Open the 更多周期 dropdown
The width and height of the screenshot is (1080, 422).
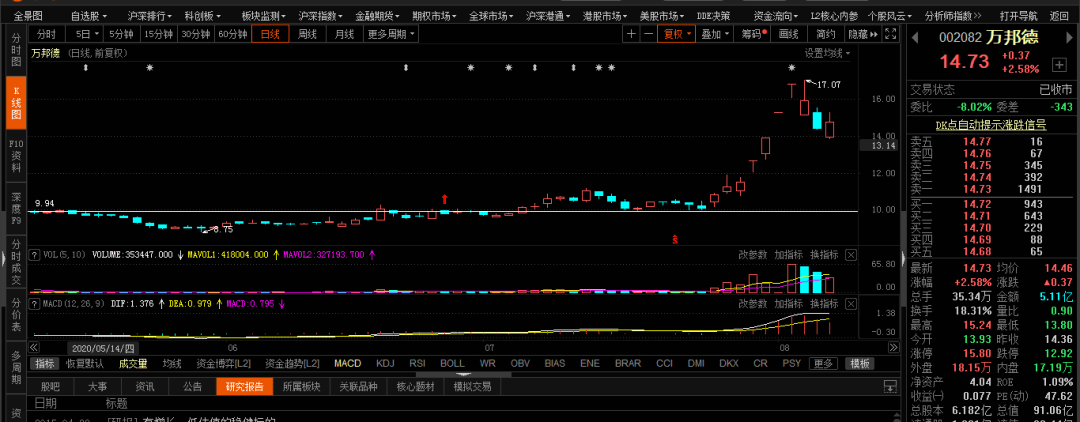tap(391, 34)
